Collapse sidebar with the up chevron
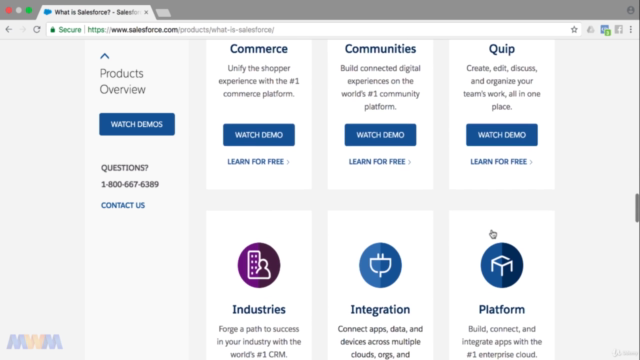The height and width of the screenshot is (360, 640). (104, 56)
